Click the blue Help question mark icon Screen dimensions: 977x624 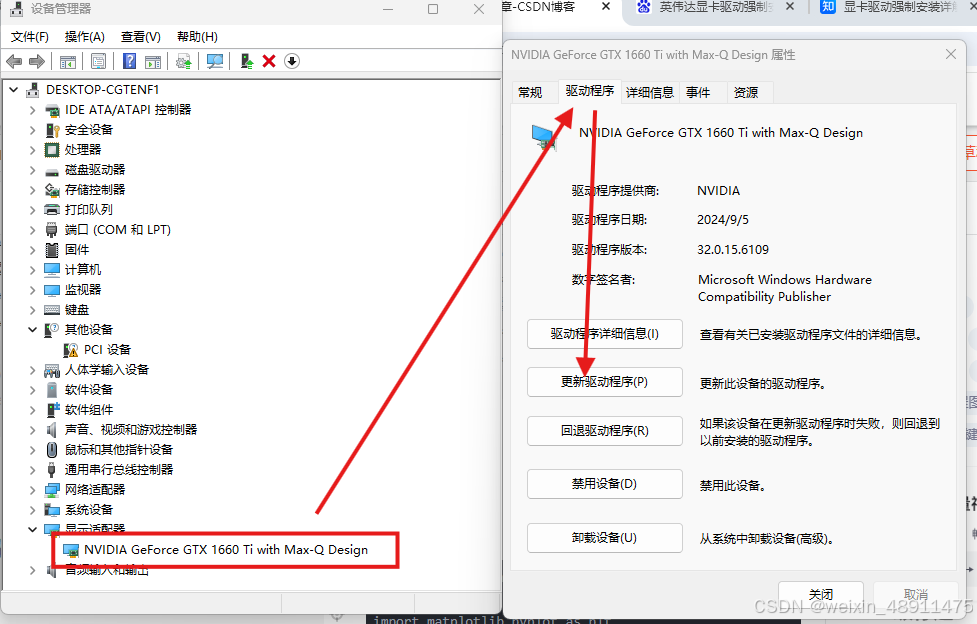pos(129,61)
